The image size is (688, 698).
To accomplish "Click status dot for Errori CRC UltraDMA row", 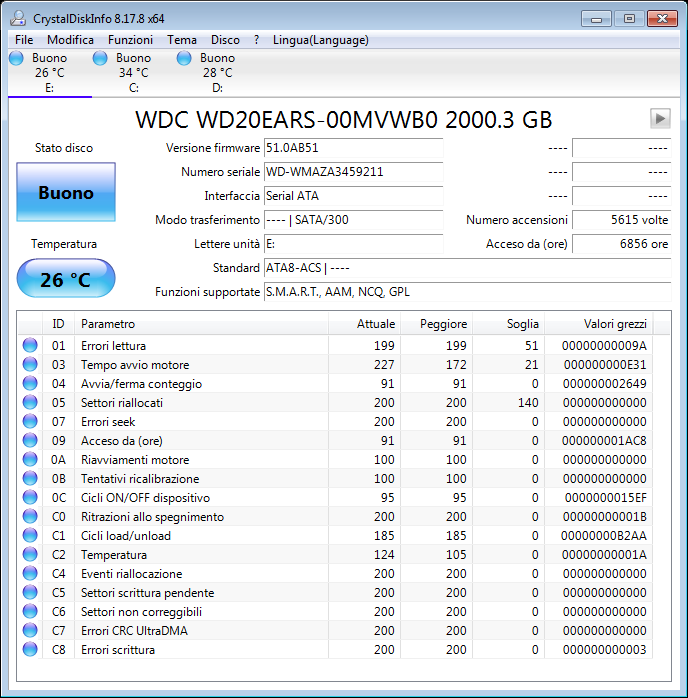I will tap(30, 630).
